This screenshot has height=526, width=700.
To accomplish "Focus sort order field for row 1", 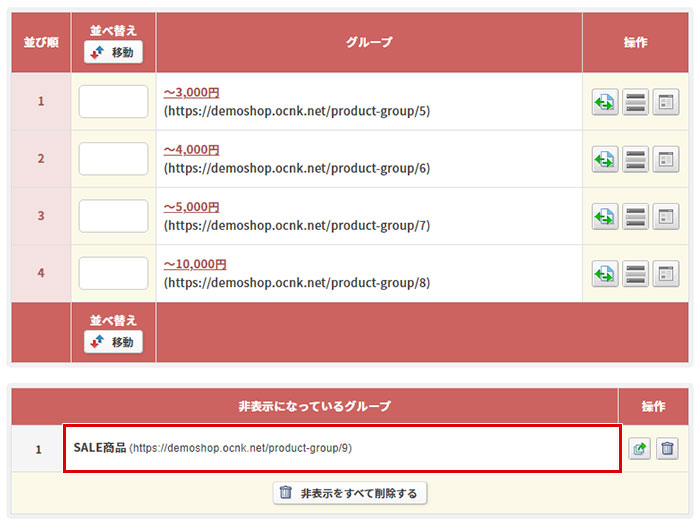I will (113, 102).
